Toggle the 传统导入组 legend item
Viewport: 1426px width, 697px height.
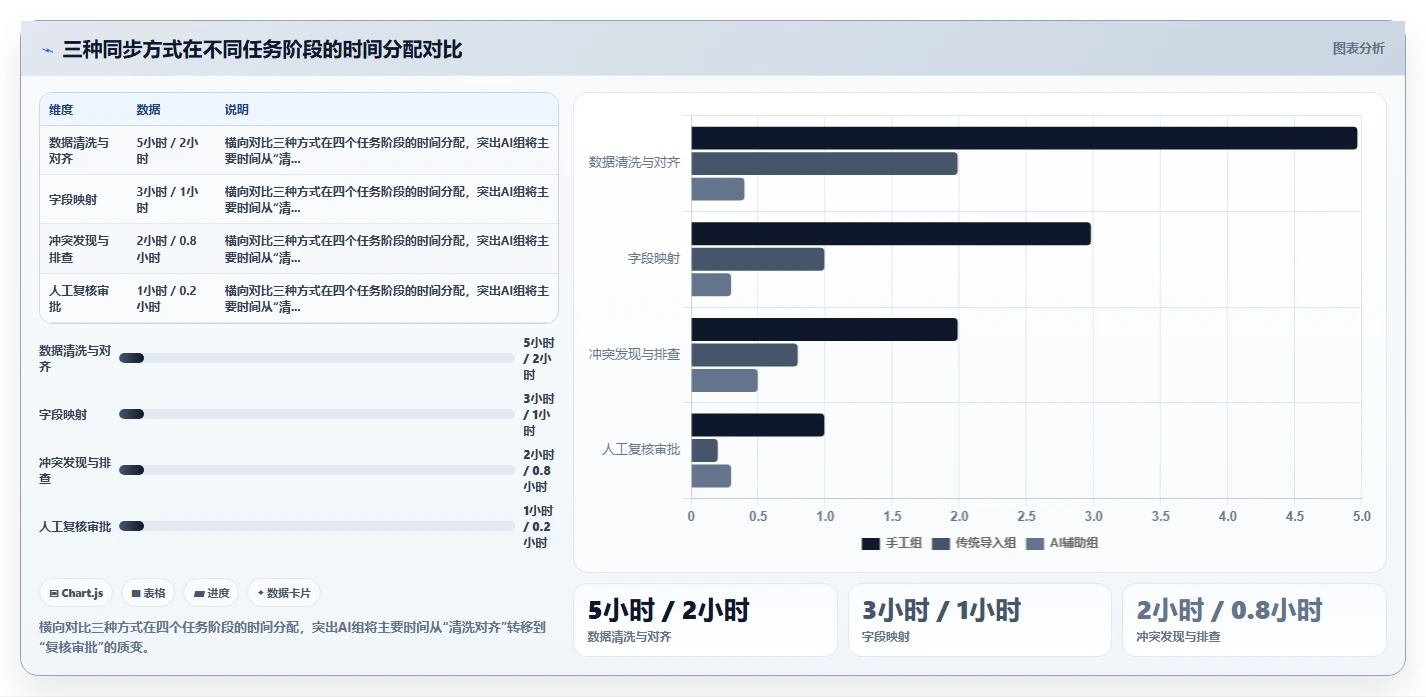973,543
